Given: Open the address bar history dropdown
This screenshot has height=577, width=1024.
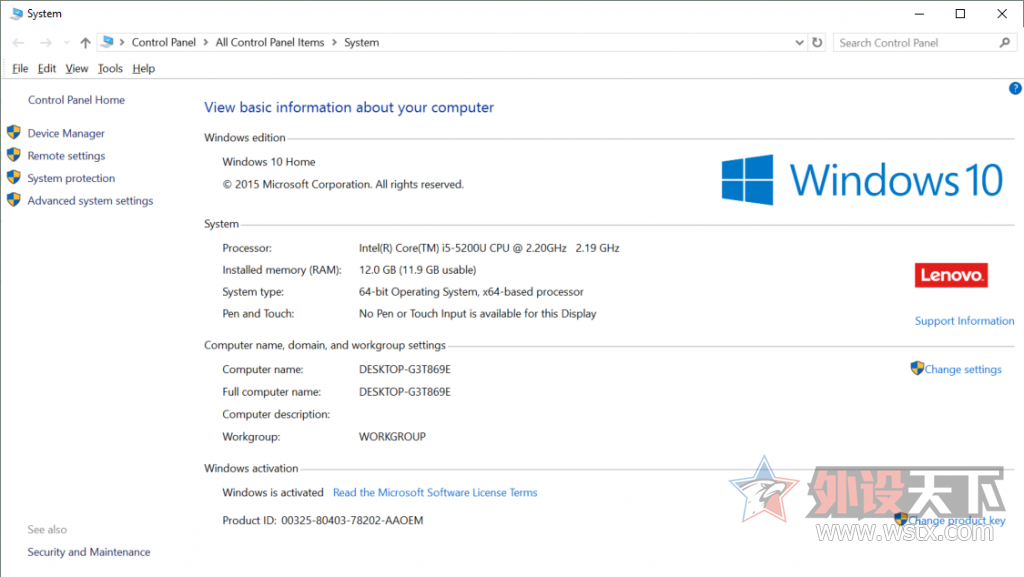Looking at the screenshot, I should pyautogui.click(x=799, y=42).
